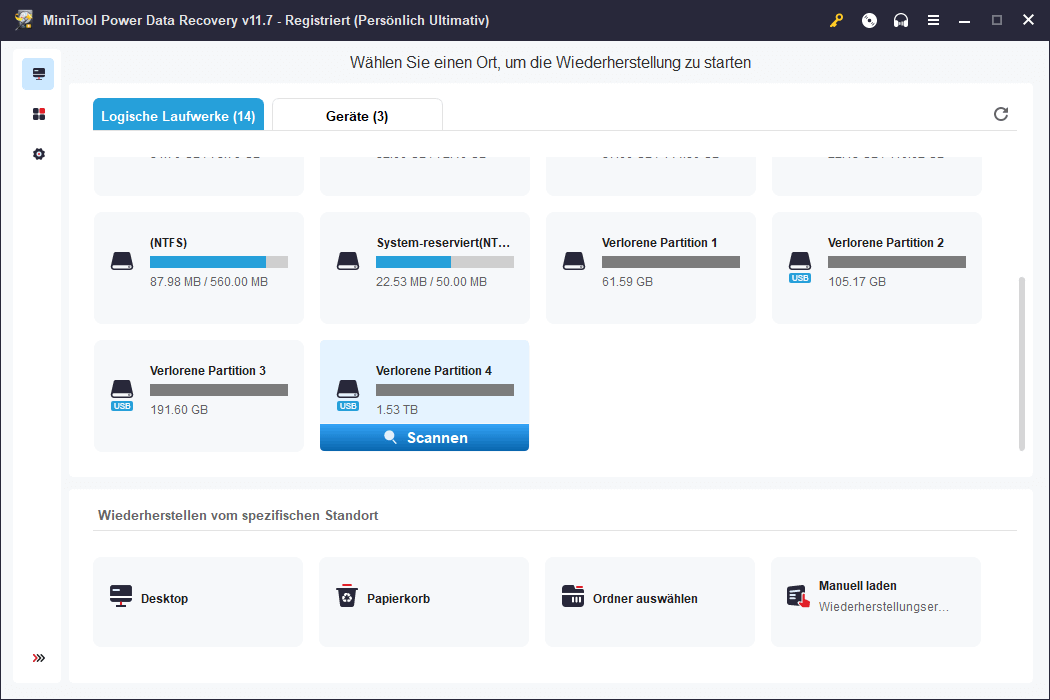Image resolution: width=1050 pixels, height=700 pixels.
Task: Click the Papierkorb recycle bin icon
Action: tap(347, 596)
